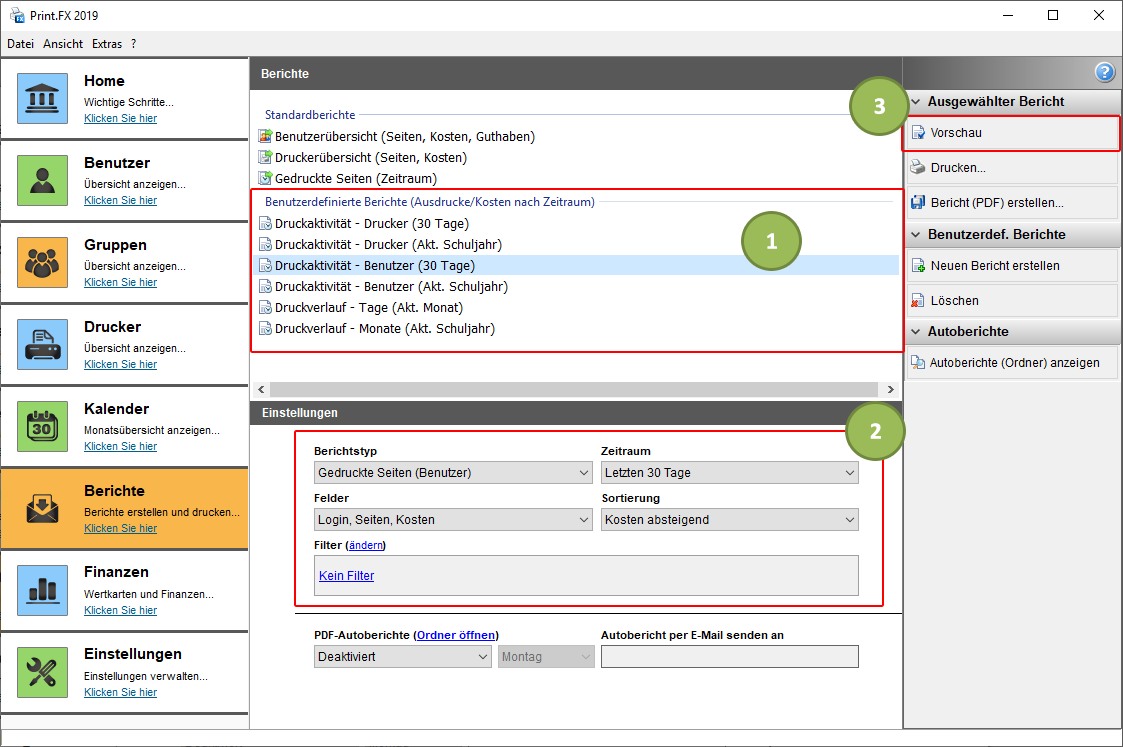Click the horizontal scrollbar right arrow
This screenshot has width=1123, height=747.
(x=890, y=389)
